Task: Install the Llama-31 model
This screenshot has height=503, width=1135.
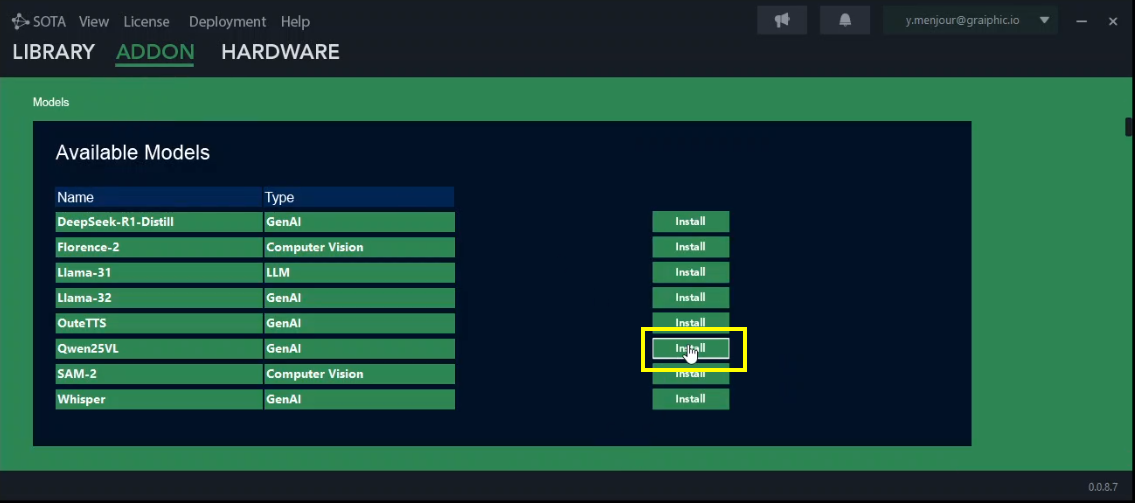Action: [x=691, y=272]
